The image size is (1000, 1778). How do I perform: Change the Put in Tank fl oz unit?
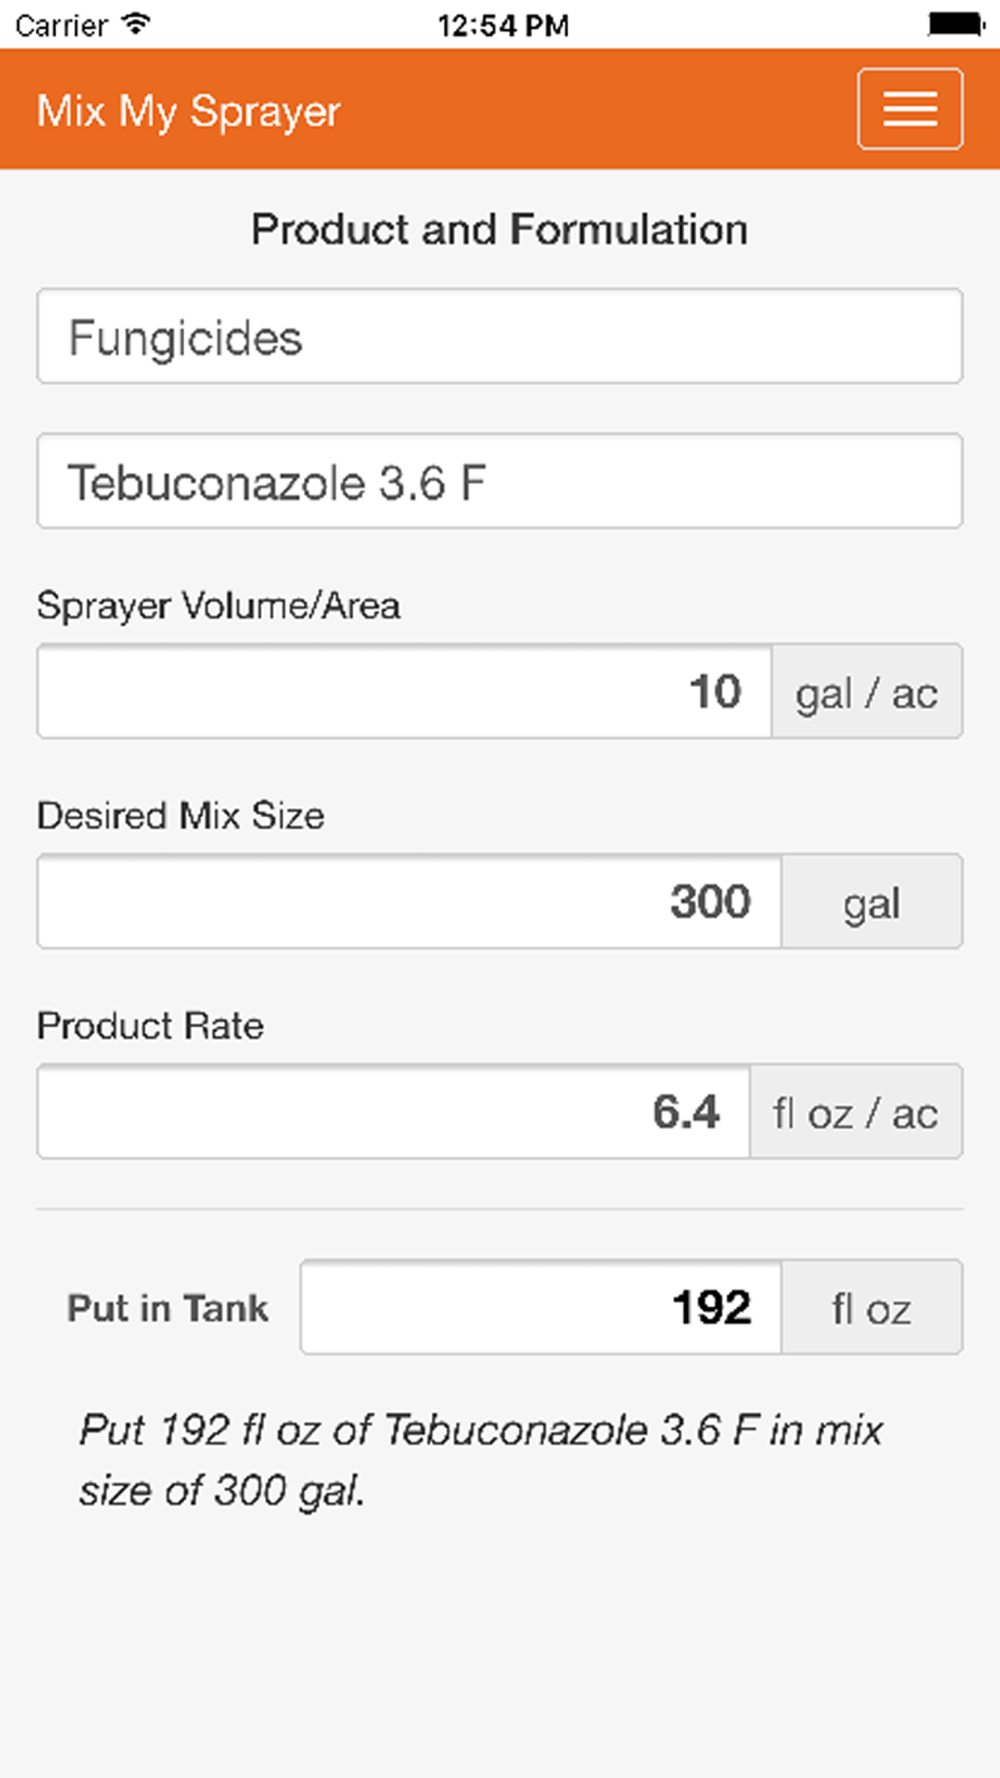(871, 1308)
